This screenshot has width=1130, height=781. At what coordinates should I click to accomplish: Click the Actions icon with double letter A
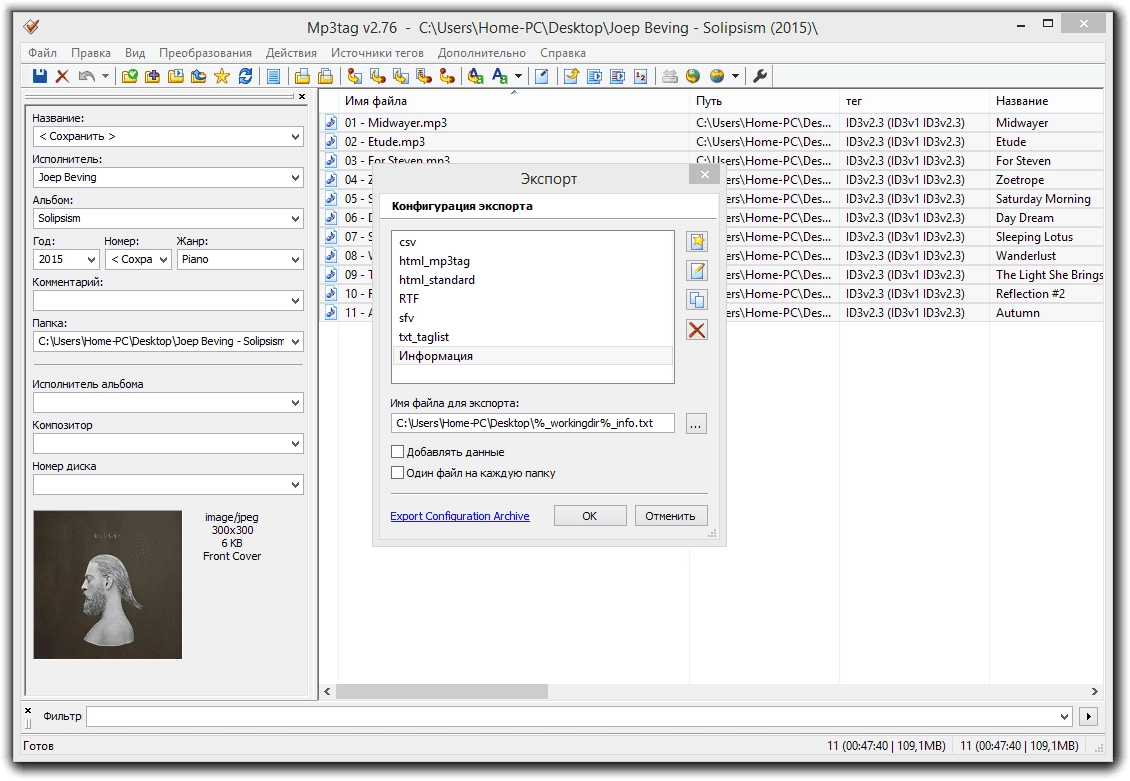click(476, 76)
